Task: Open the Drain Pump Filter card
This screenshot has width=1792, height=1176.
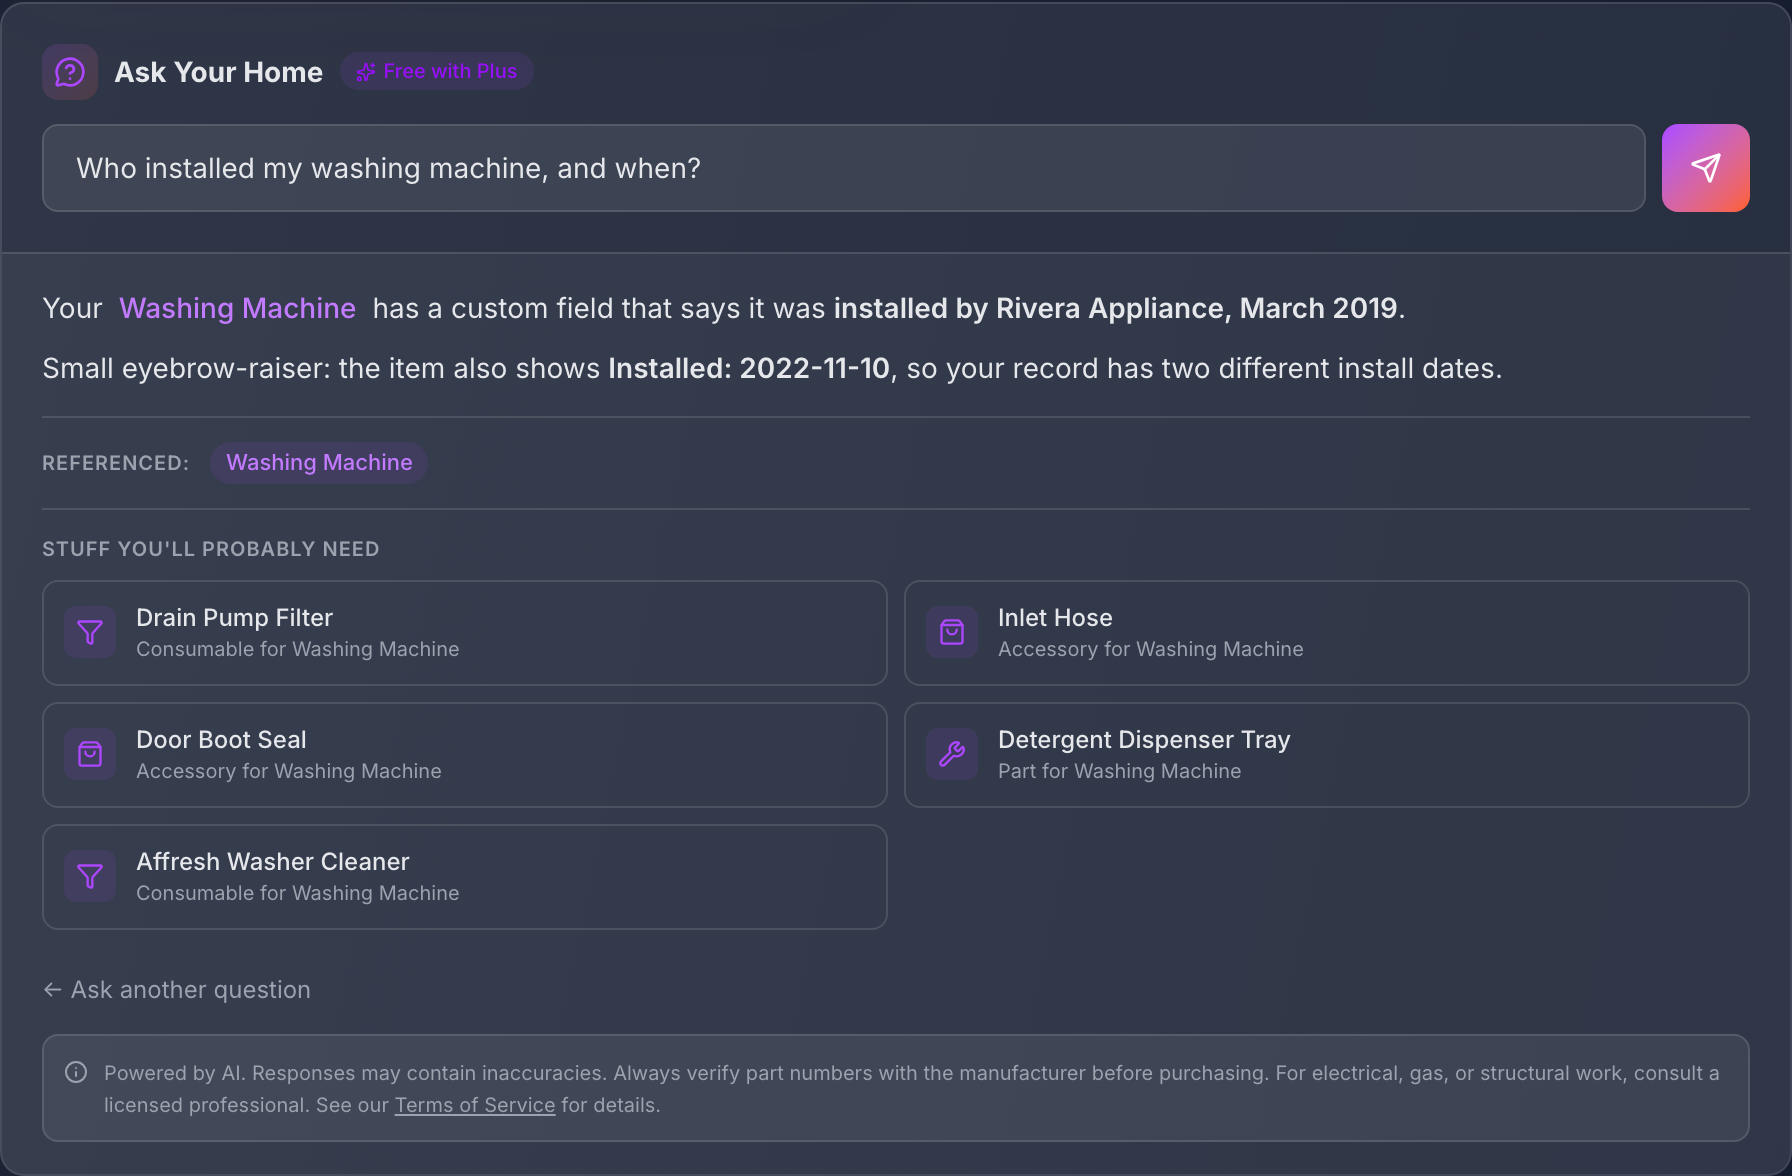Action: [x=465, y=633]
